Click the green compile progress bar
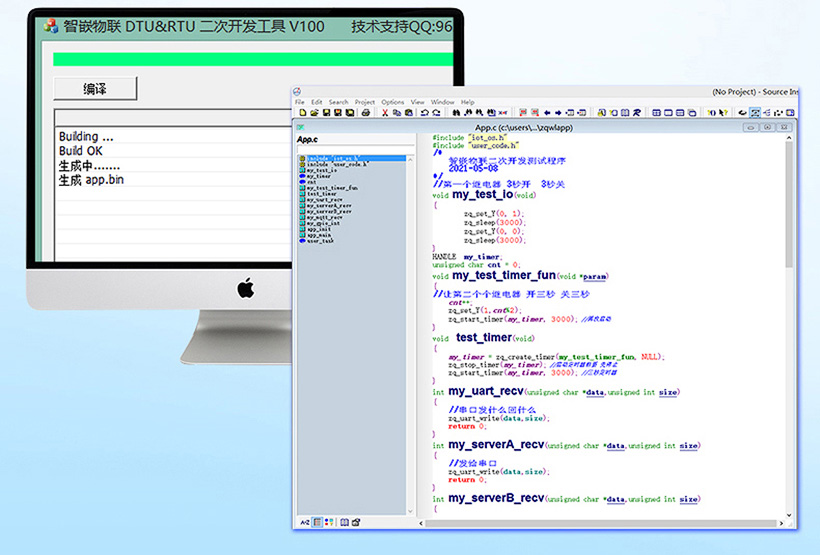 tap(250, 59)
